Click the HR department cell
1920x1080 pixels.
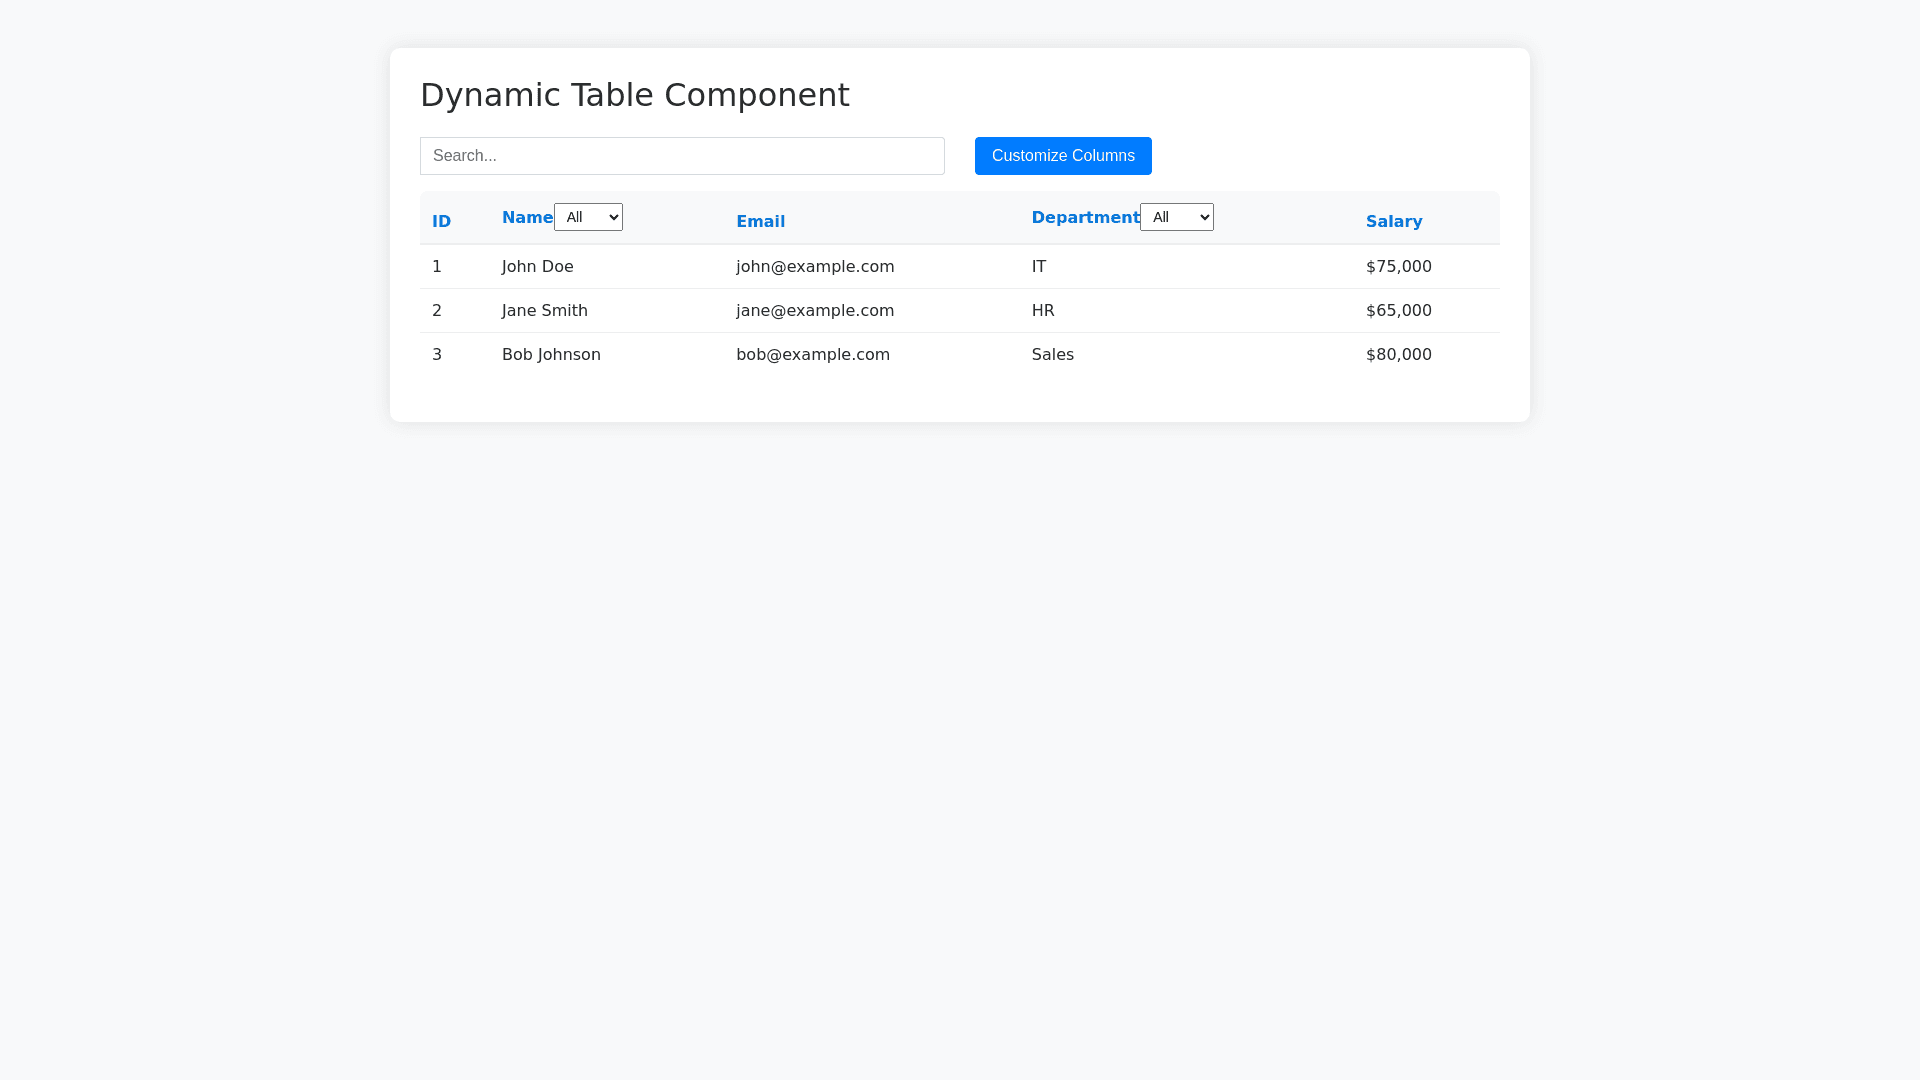[x=1043, y=311]
